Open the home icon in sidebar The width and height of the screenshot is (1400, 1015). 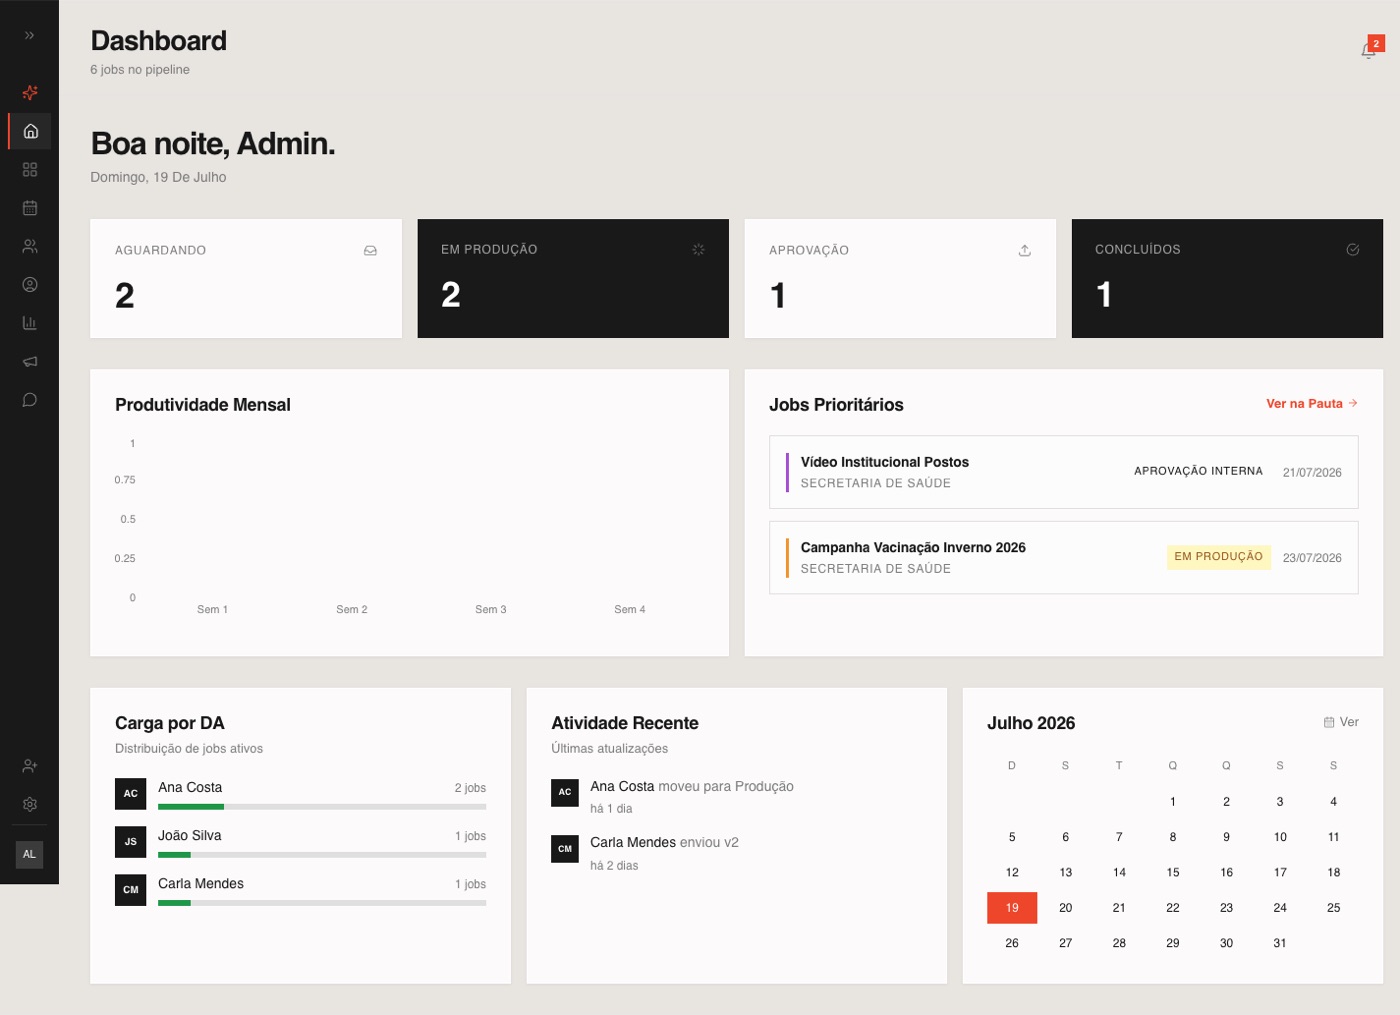click(30, 131)
